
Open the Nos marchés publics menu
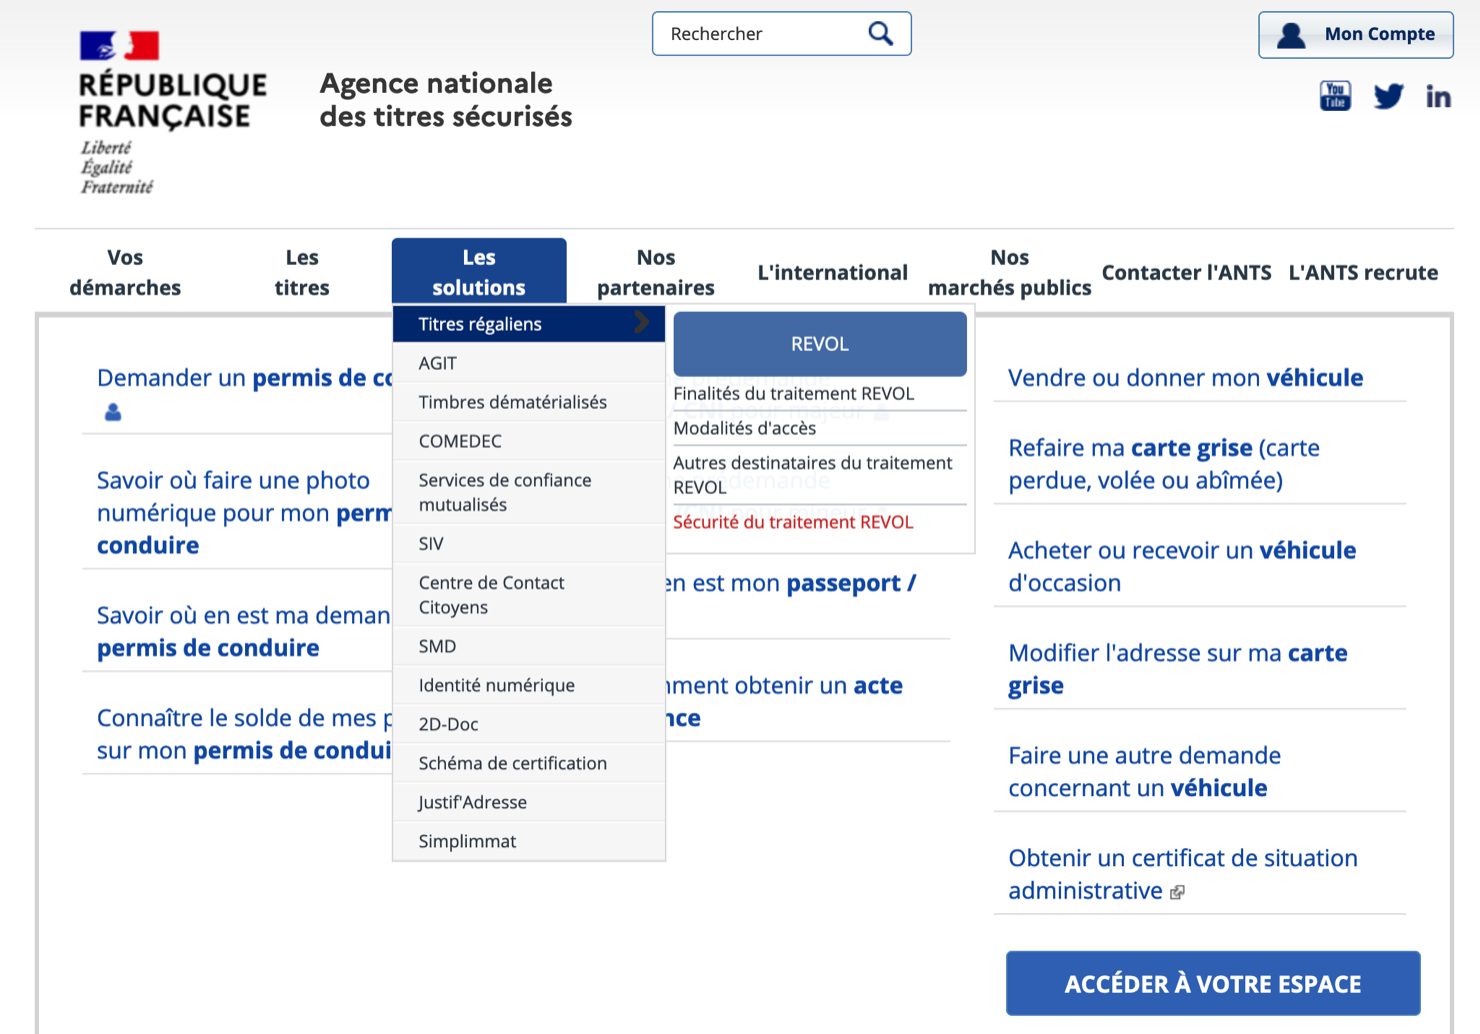1009,272
